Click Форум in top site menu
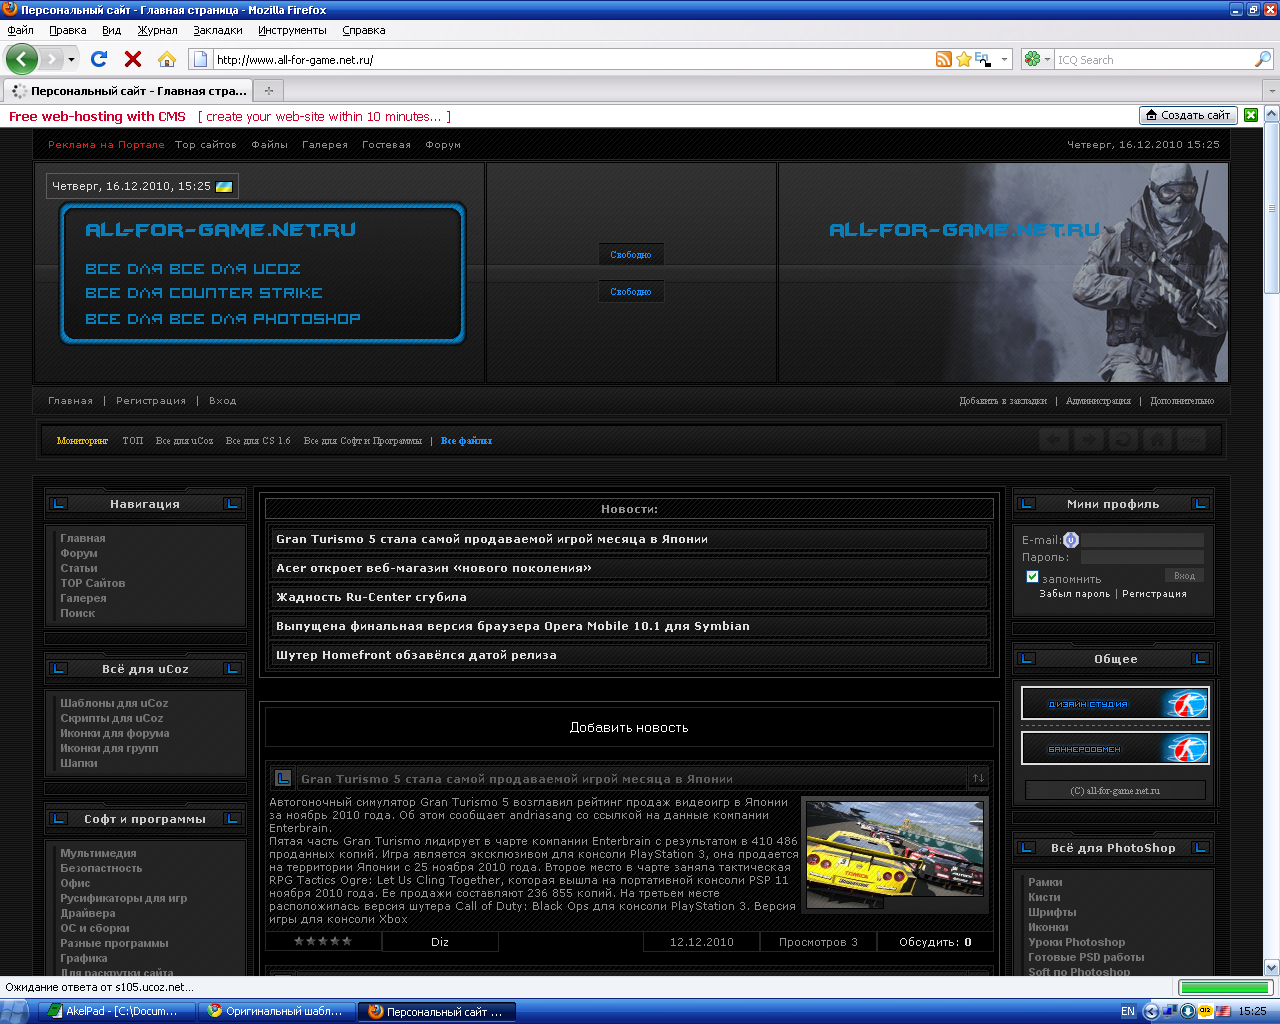The height and width of the screenshot is (1024, 1280). [443, 145]
